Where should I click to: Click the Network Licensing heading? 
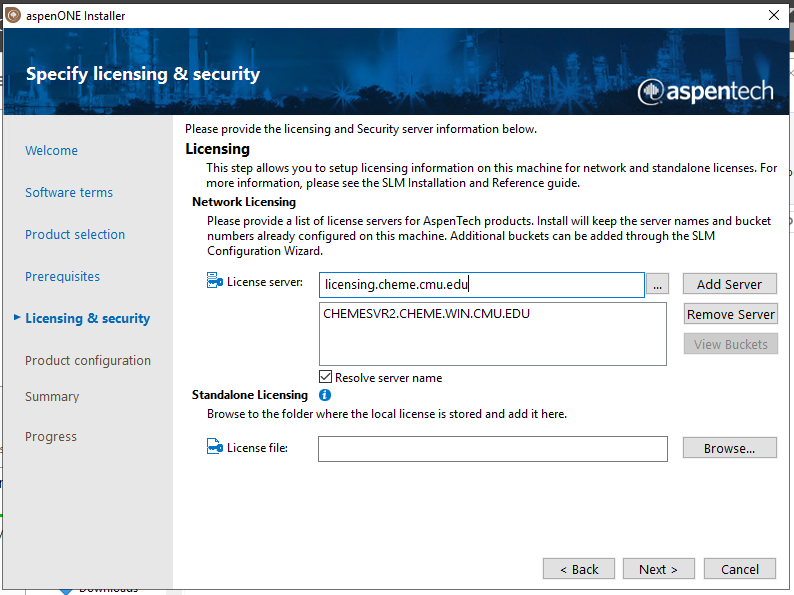click(244, 202)
